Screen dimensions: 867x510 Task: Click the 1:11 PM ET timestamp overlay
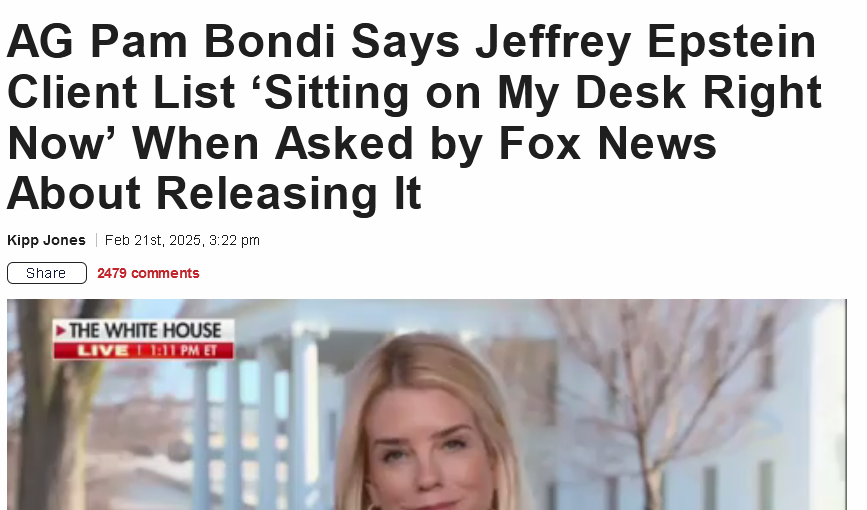coord(183,351)
